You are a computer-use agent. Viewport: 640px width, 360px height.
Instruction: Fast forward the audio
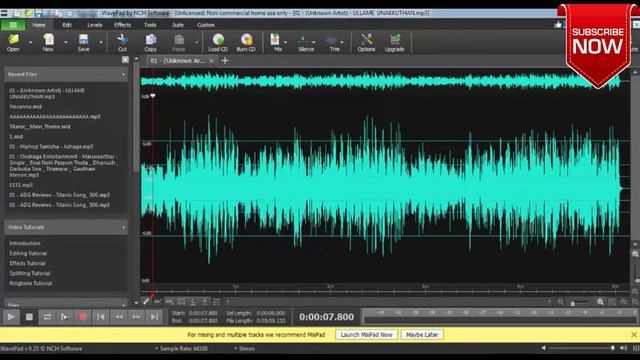pyautogui.click(x=136, y=317)
